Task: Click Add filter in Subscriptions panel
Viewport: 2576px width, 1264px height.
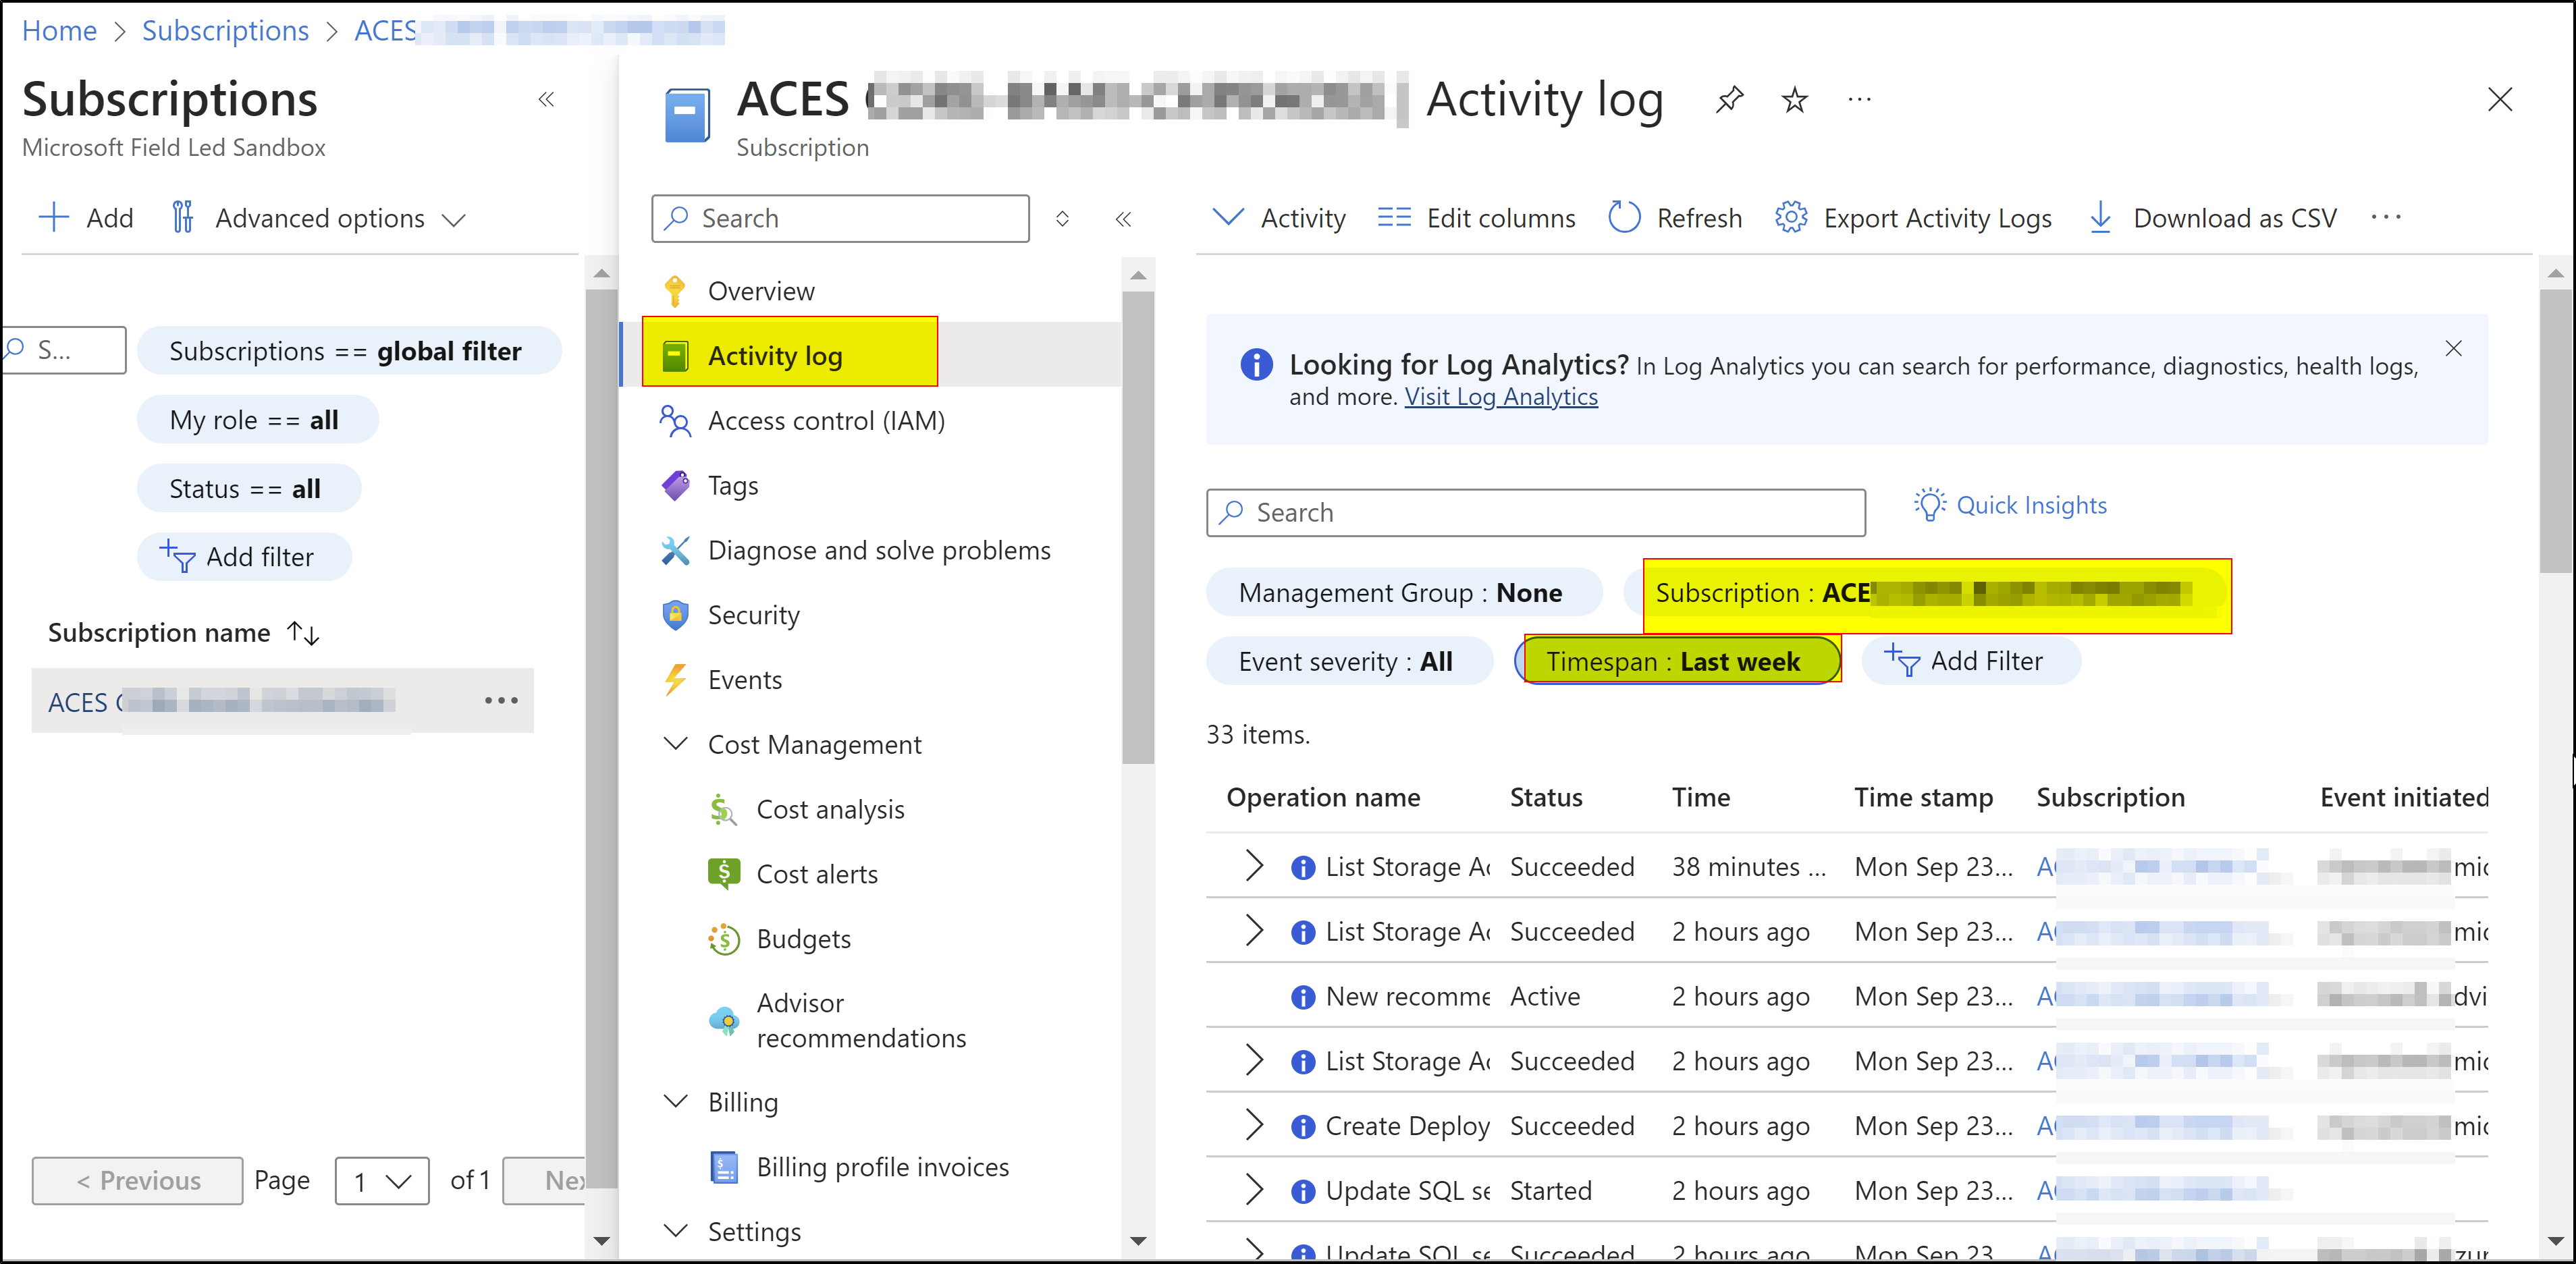Action: point(244,557)
